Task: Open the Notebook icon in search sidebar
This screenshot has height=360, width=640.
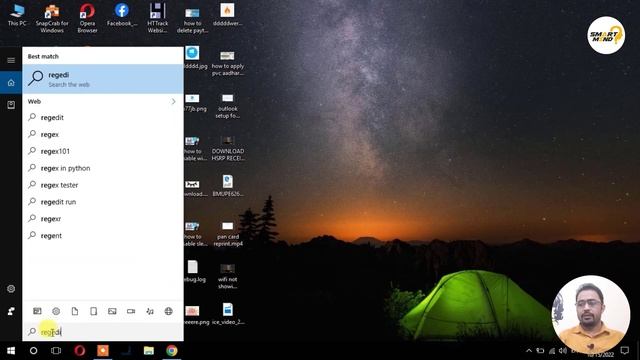Action: [11, 105]
